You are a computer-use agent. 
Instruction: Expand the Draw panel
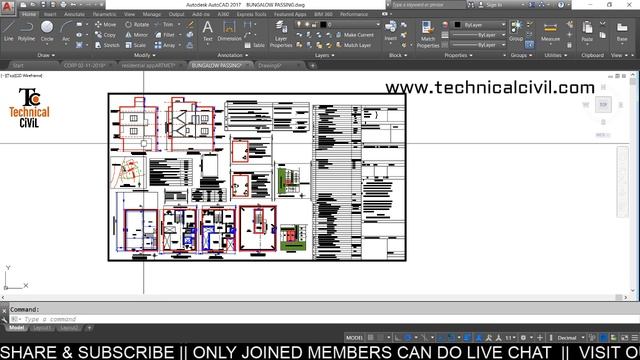(46, 55)
